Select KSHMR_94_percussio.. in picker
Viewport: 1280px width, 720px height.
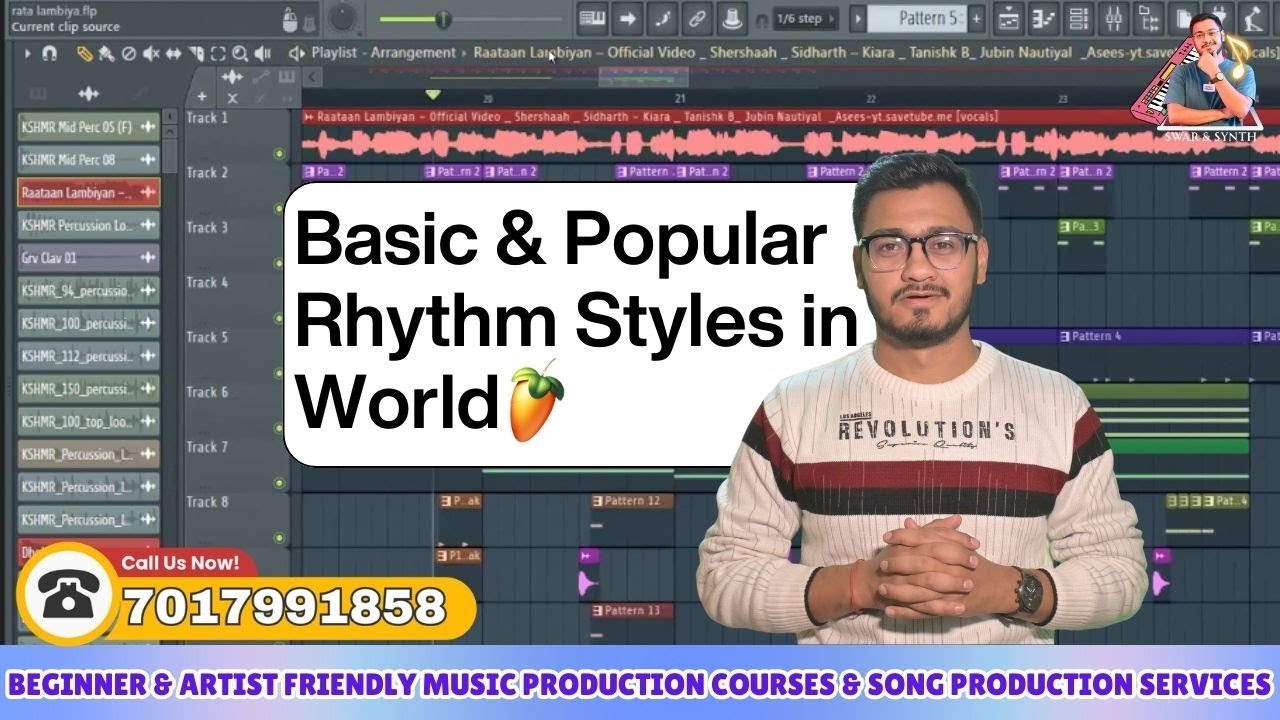click(88, 291)
